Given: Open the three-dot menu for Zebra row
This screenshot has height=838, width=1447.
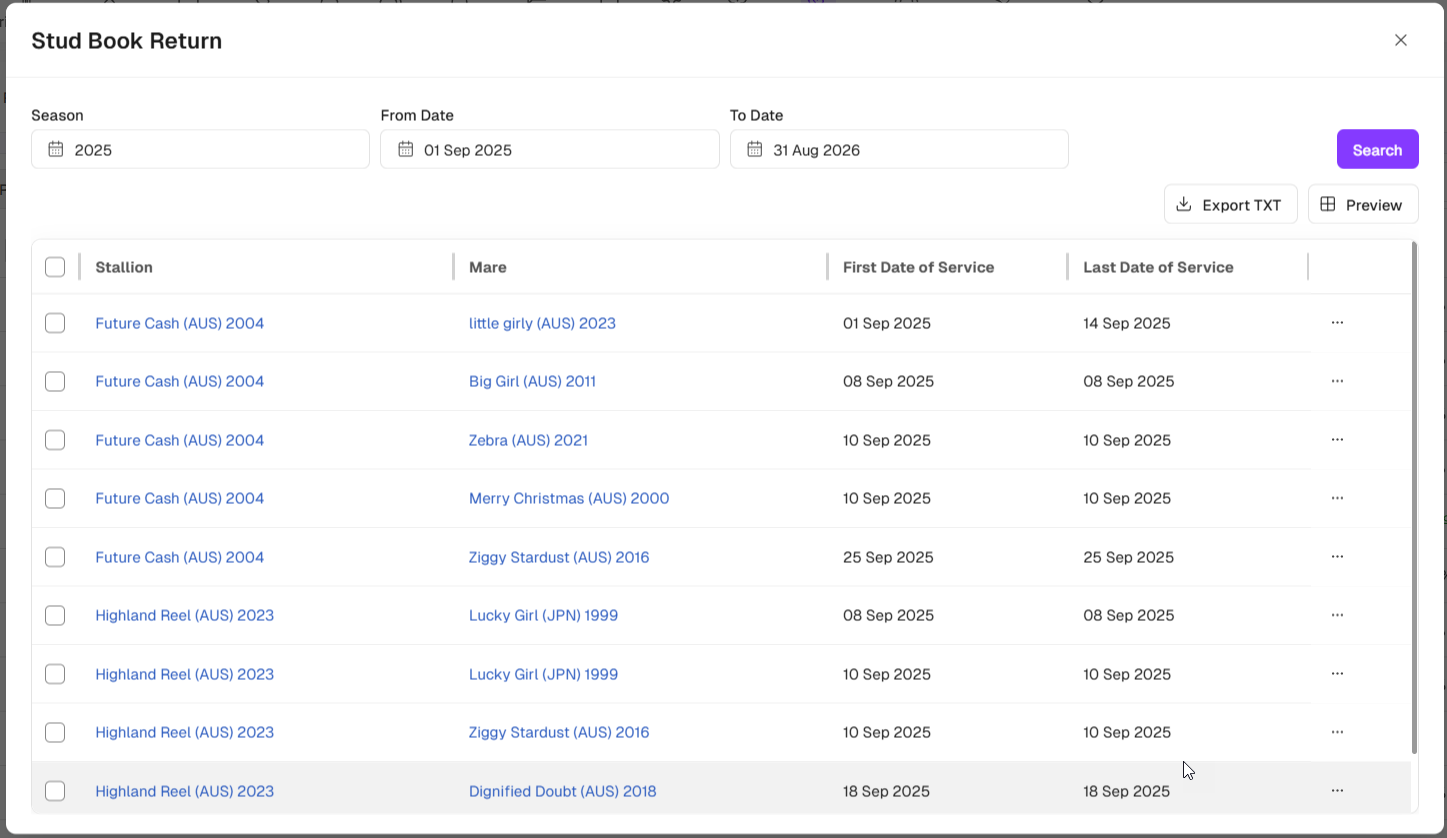Looking at the screenshot, I should (x=1337, y=440).
